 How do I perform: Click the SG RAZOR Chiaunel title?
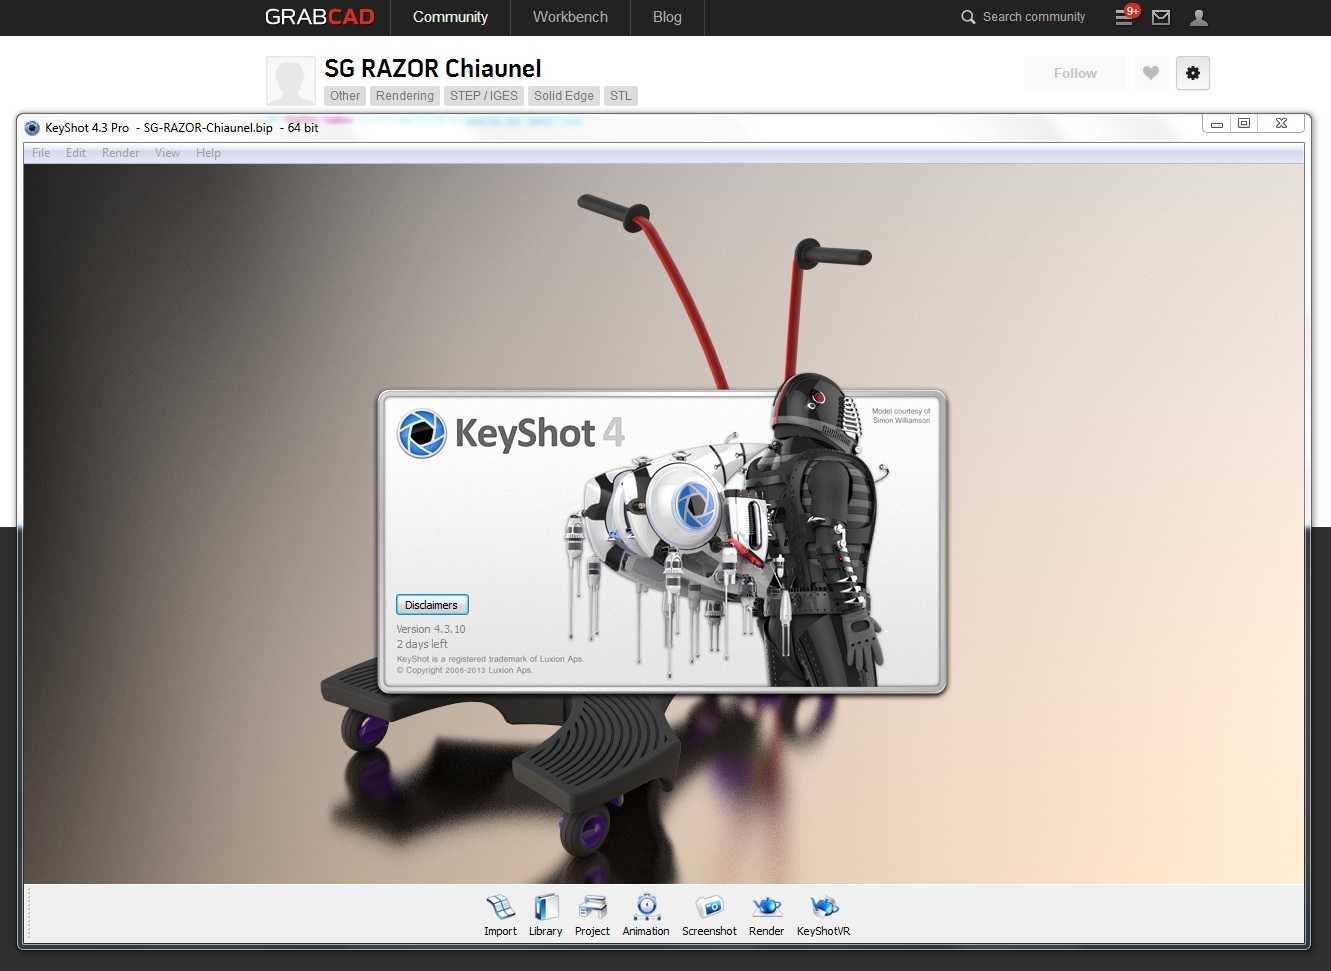tap(433, 68)
